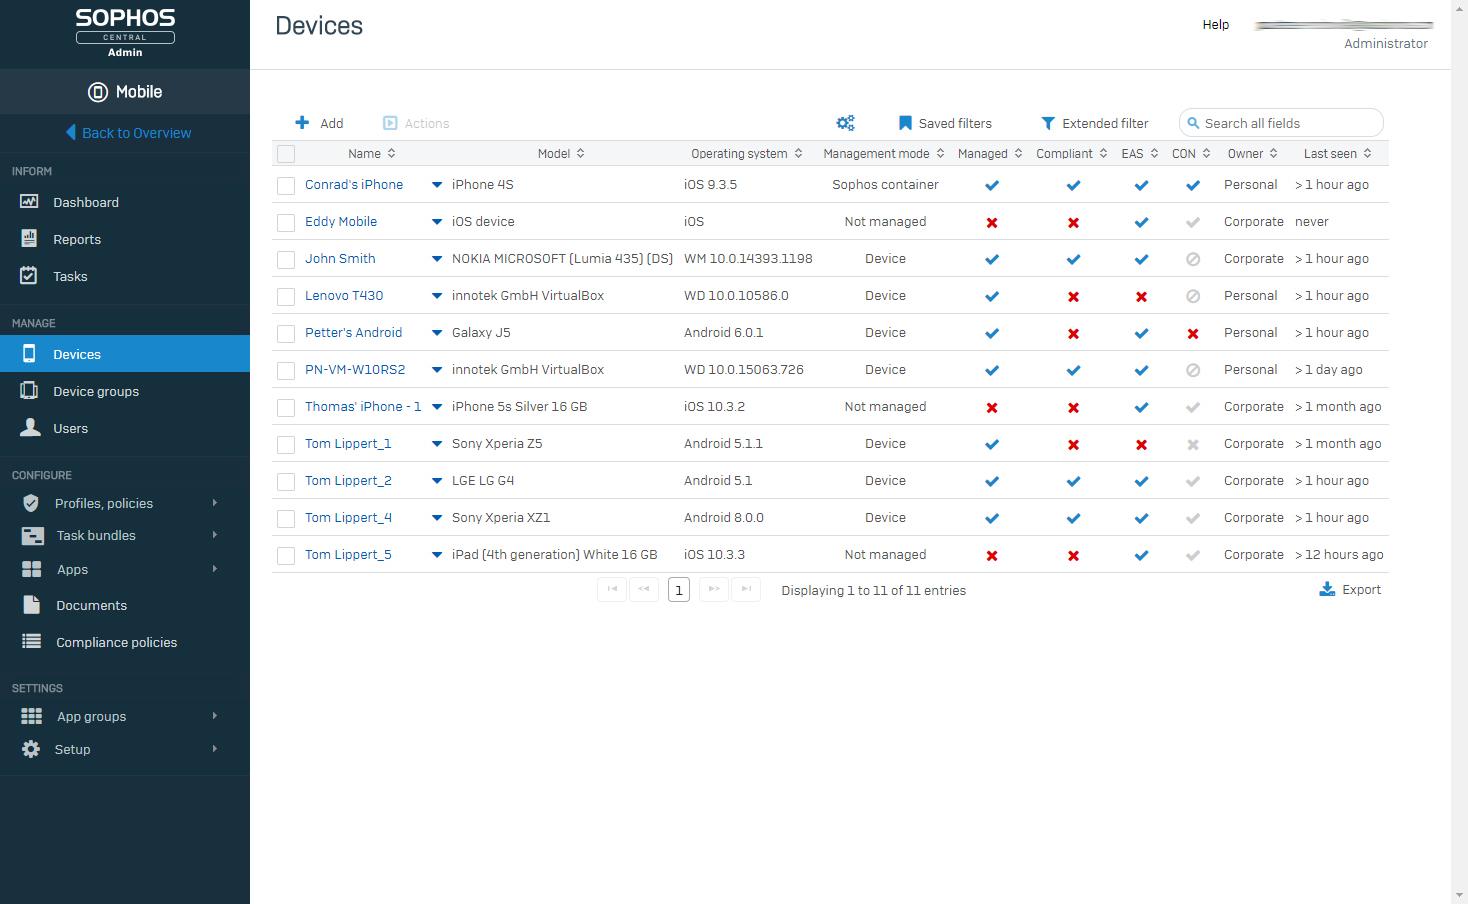Click the Device groups icon

29,391
